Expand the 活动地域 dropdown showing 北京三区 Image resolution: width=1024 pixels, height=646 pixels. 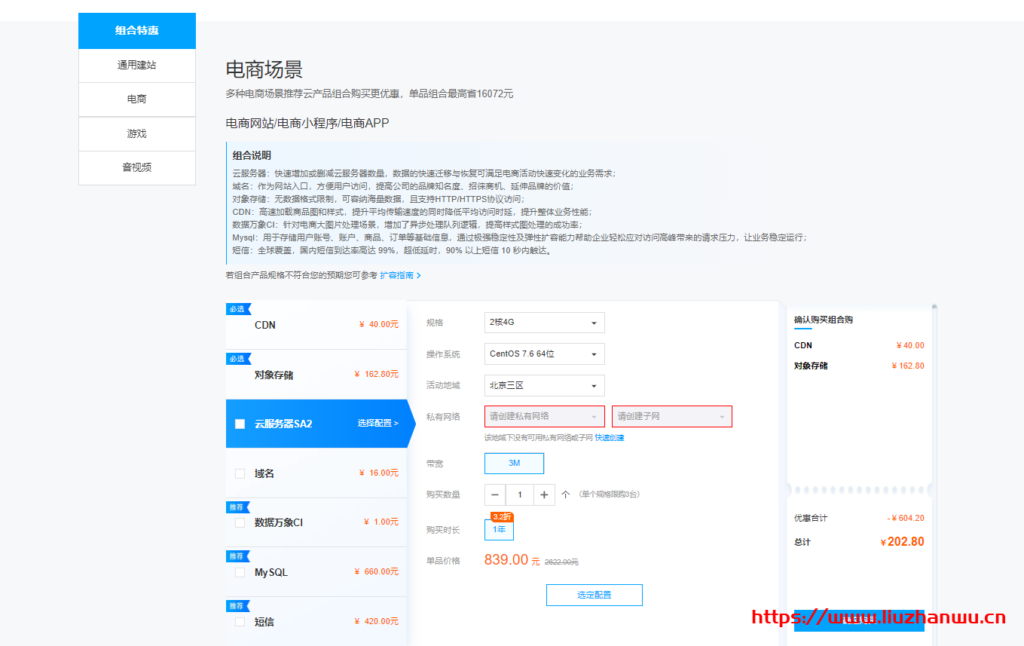click(544, 385)
